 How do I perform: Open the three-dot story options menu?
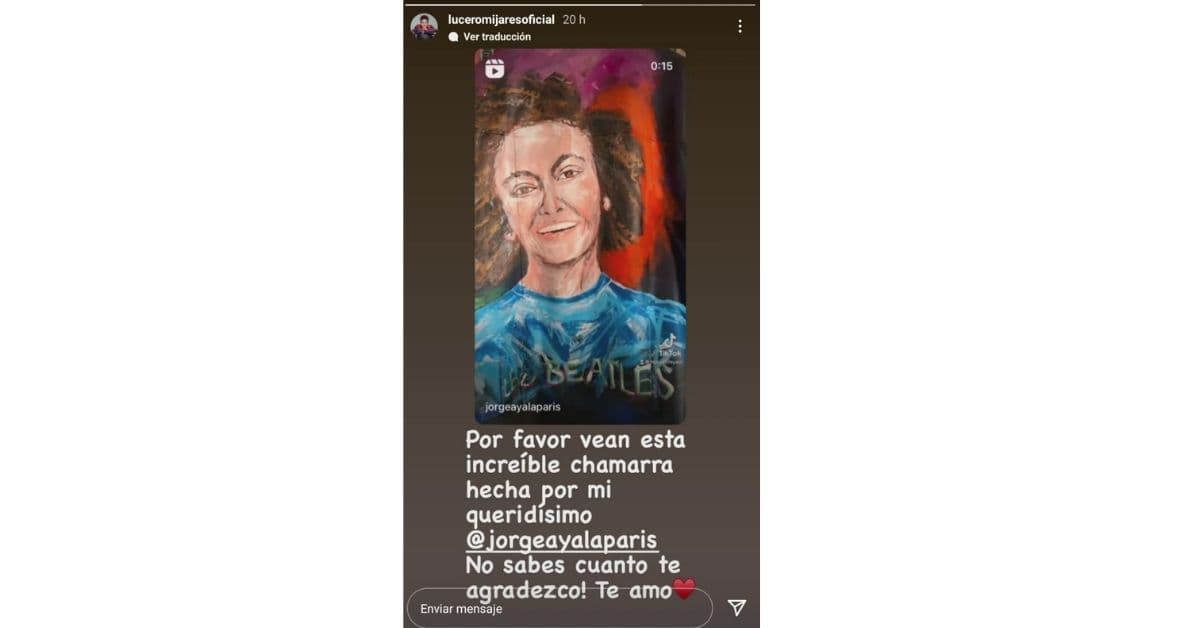tap(740, 26)
